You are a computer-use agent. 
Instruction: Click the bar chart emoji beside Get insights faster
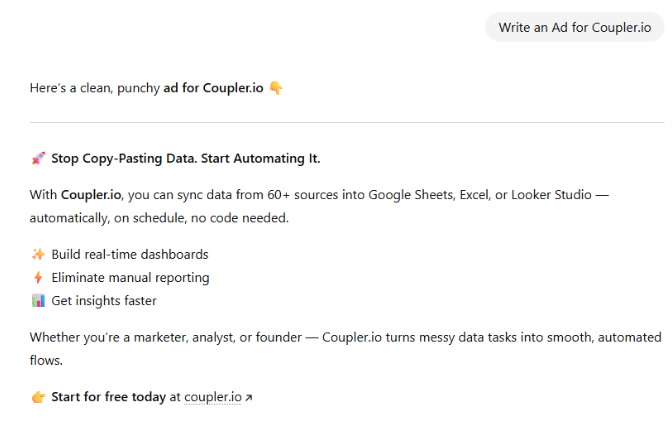[38, 300]
